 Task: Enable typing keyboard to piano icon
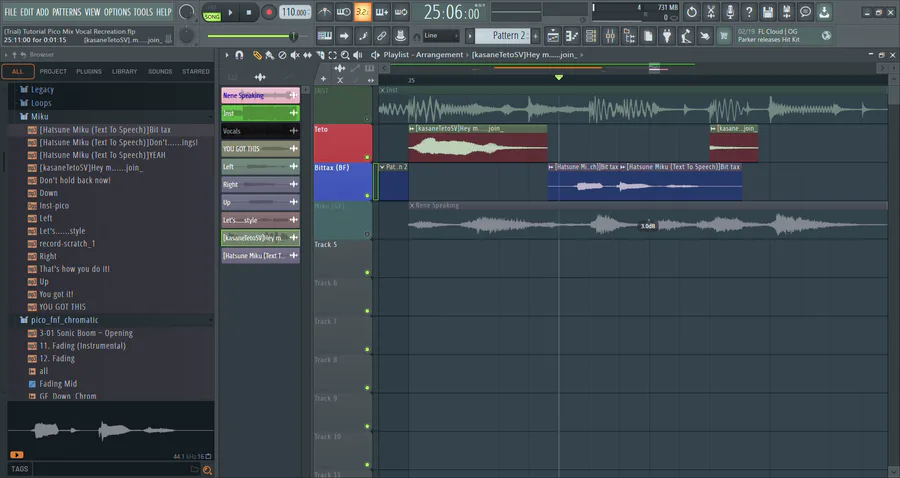324,36
